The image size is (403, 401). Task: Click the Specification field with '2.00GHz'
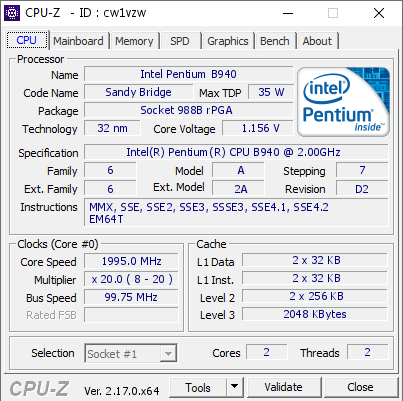point(236,152)
